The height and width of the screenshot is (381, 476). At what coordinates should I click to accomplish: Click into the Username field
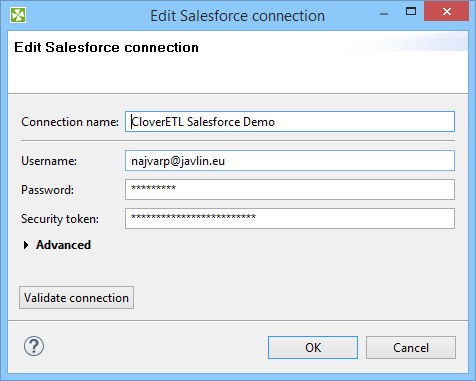(290, 161)
